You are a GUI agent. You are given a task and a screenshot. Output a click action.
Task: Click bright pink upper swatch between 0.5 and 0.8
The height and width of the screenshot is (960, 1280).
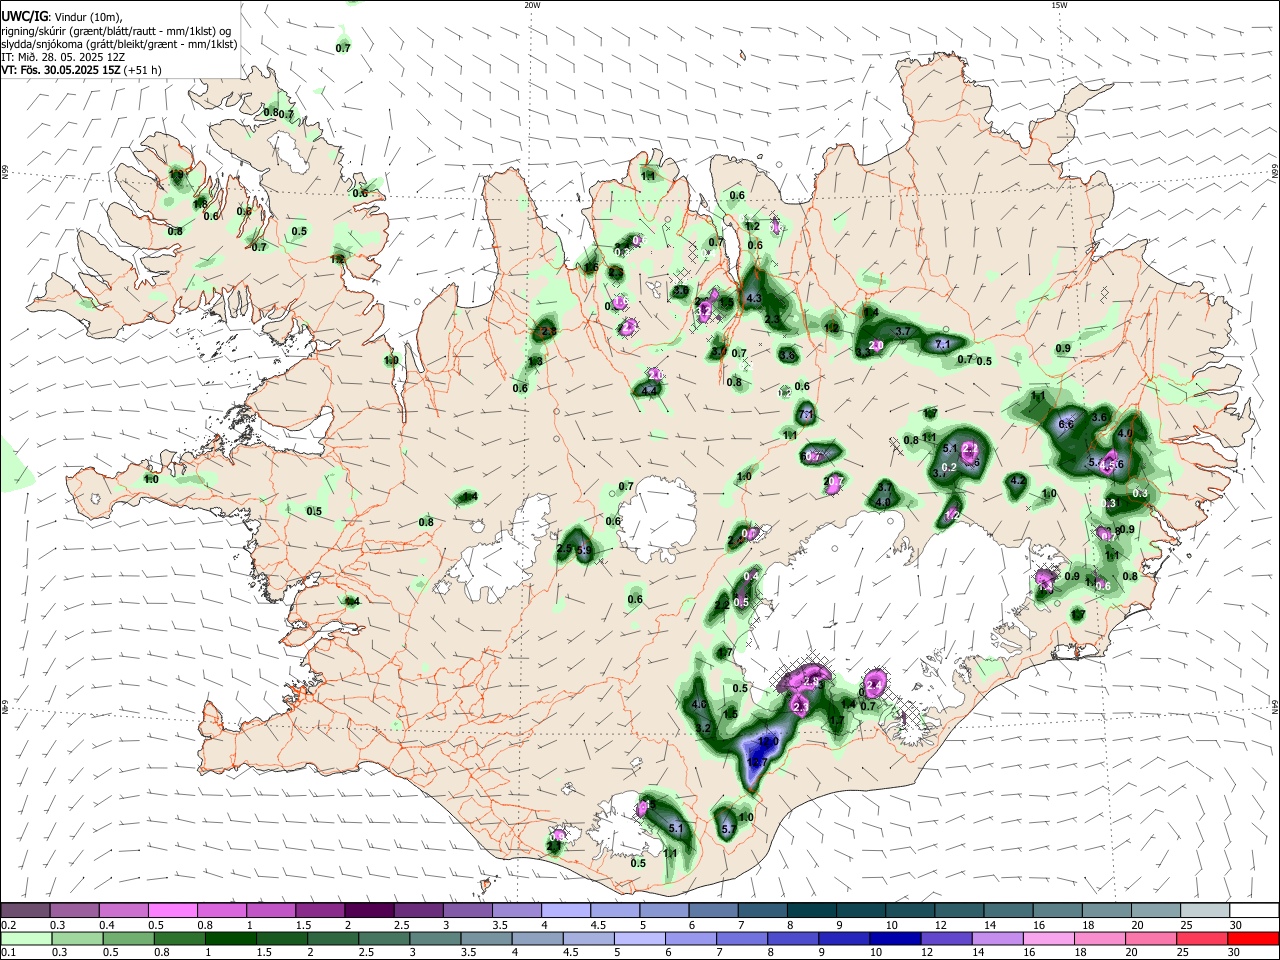(172, 911)
